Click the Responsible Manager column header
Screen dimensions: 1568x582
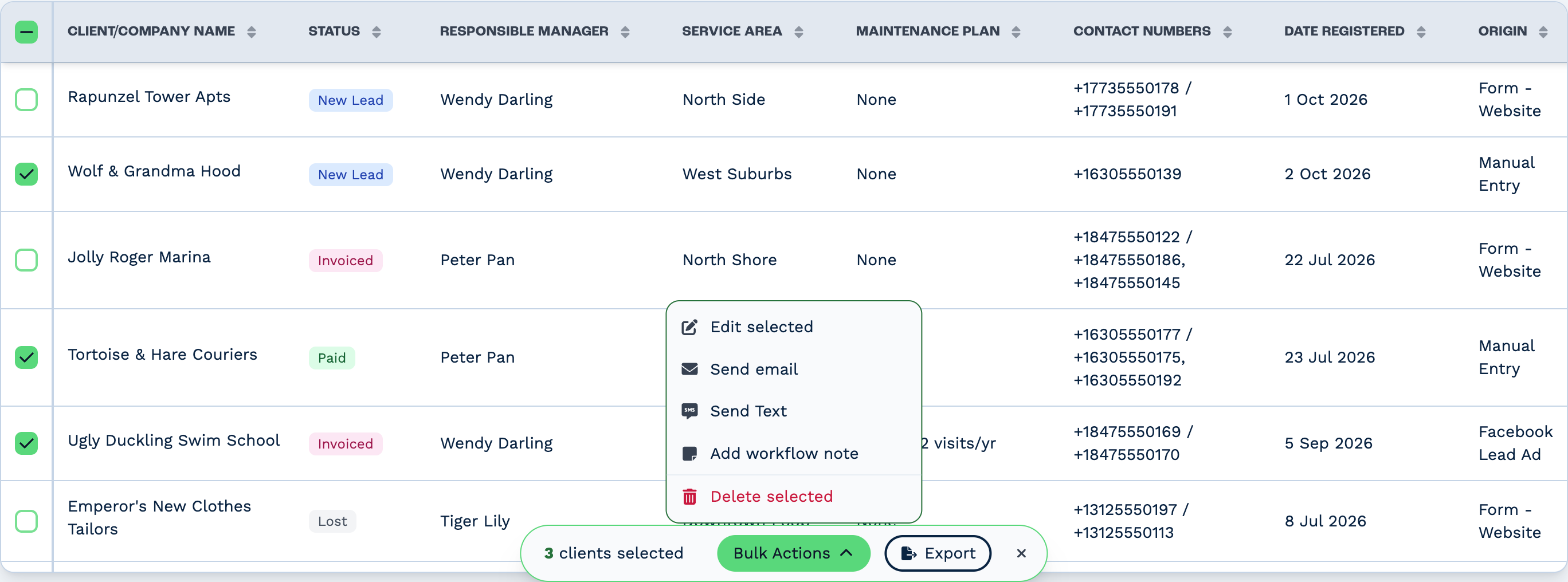point(524,31)
